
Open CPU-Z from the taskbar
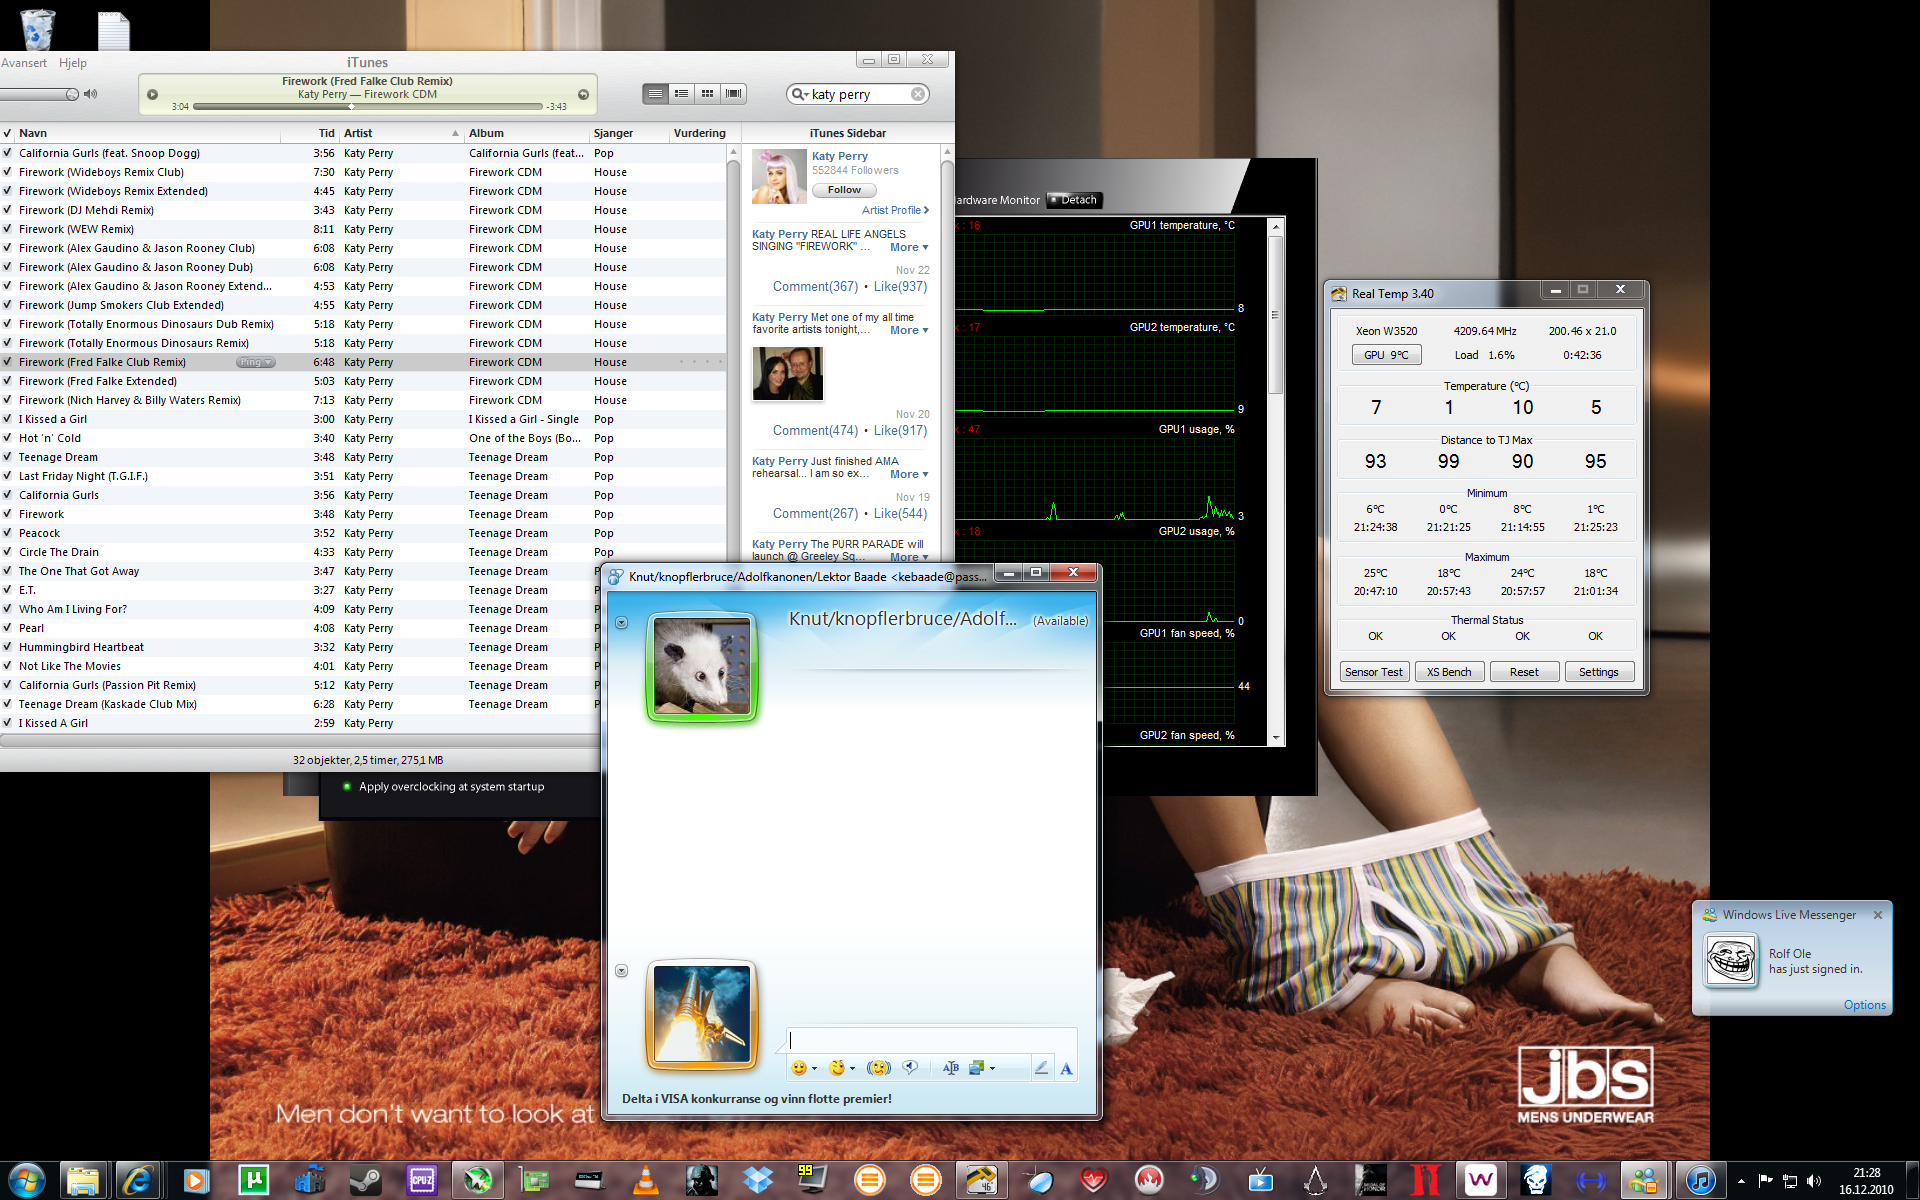pyautogui.click(x=421, y=1180)
